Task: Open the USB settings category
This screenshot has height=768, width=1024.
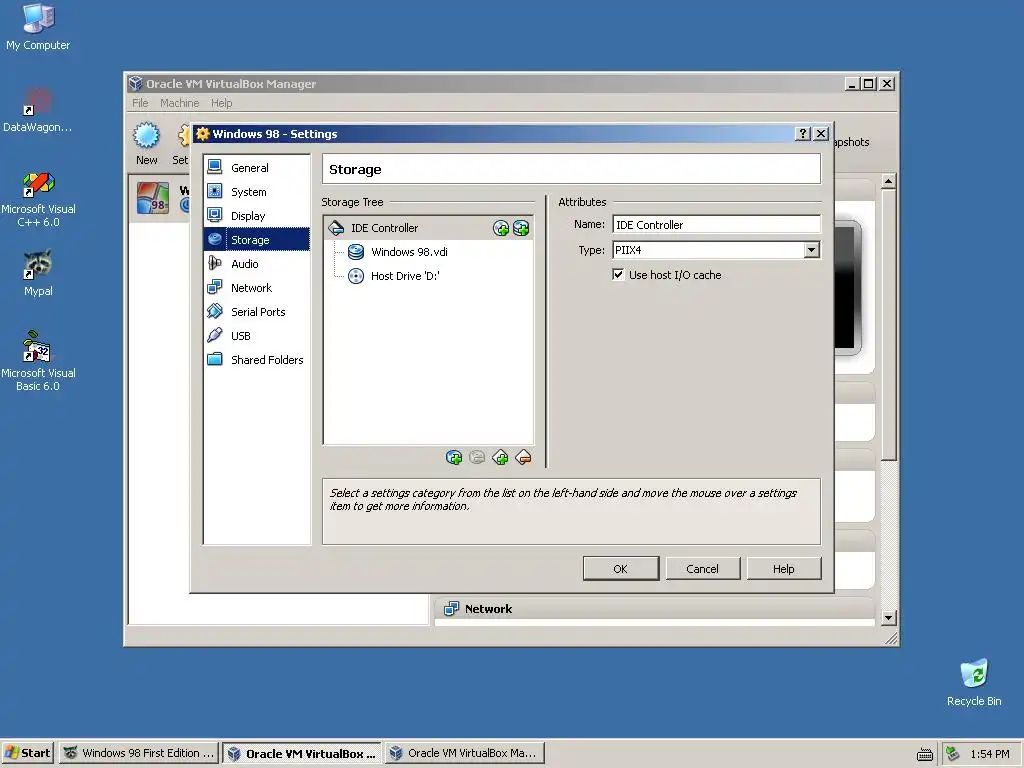Action: pos(256,336)
